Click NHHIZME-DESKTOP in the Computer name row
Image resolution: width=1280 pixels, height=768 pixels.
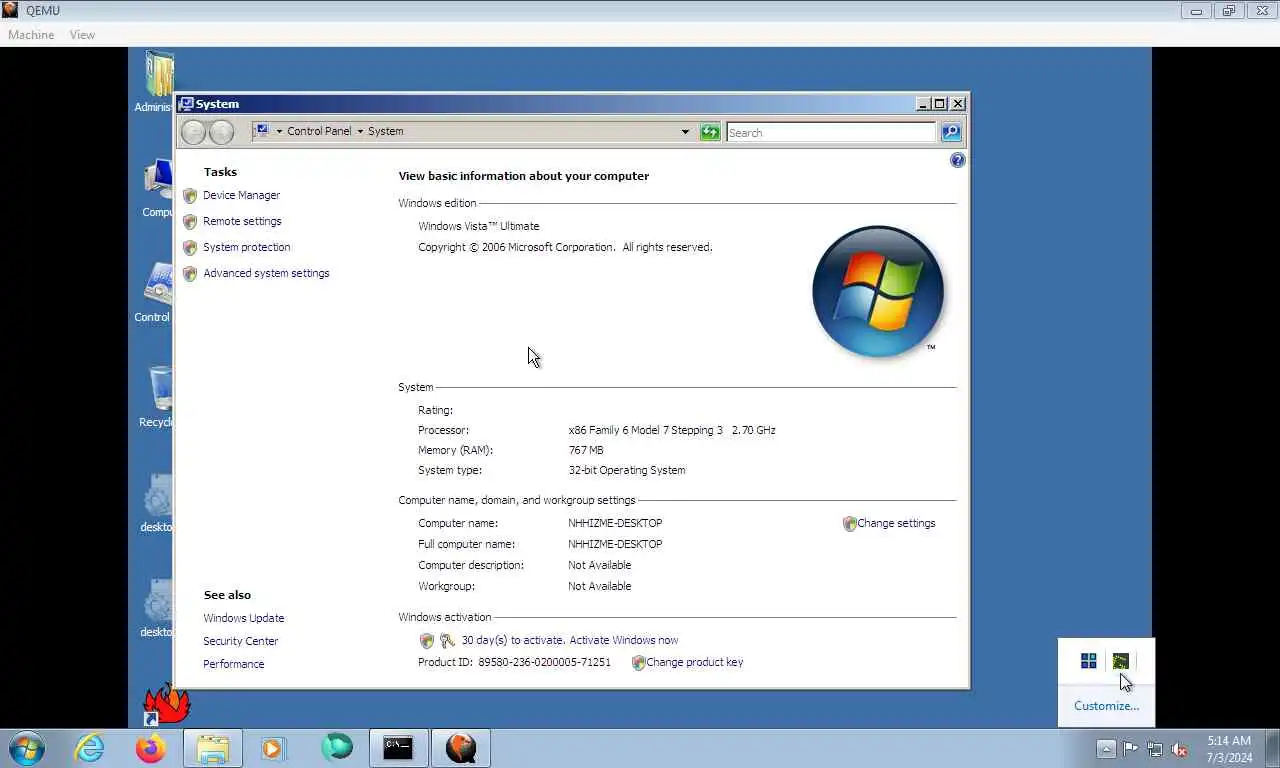pos(615,523)
